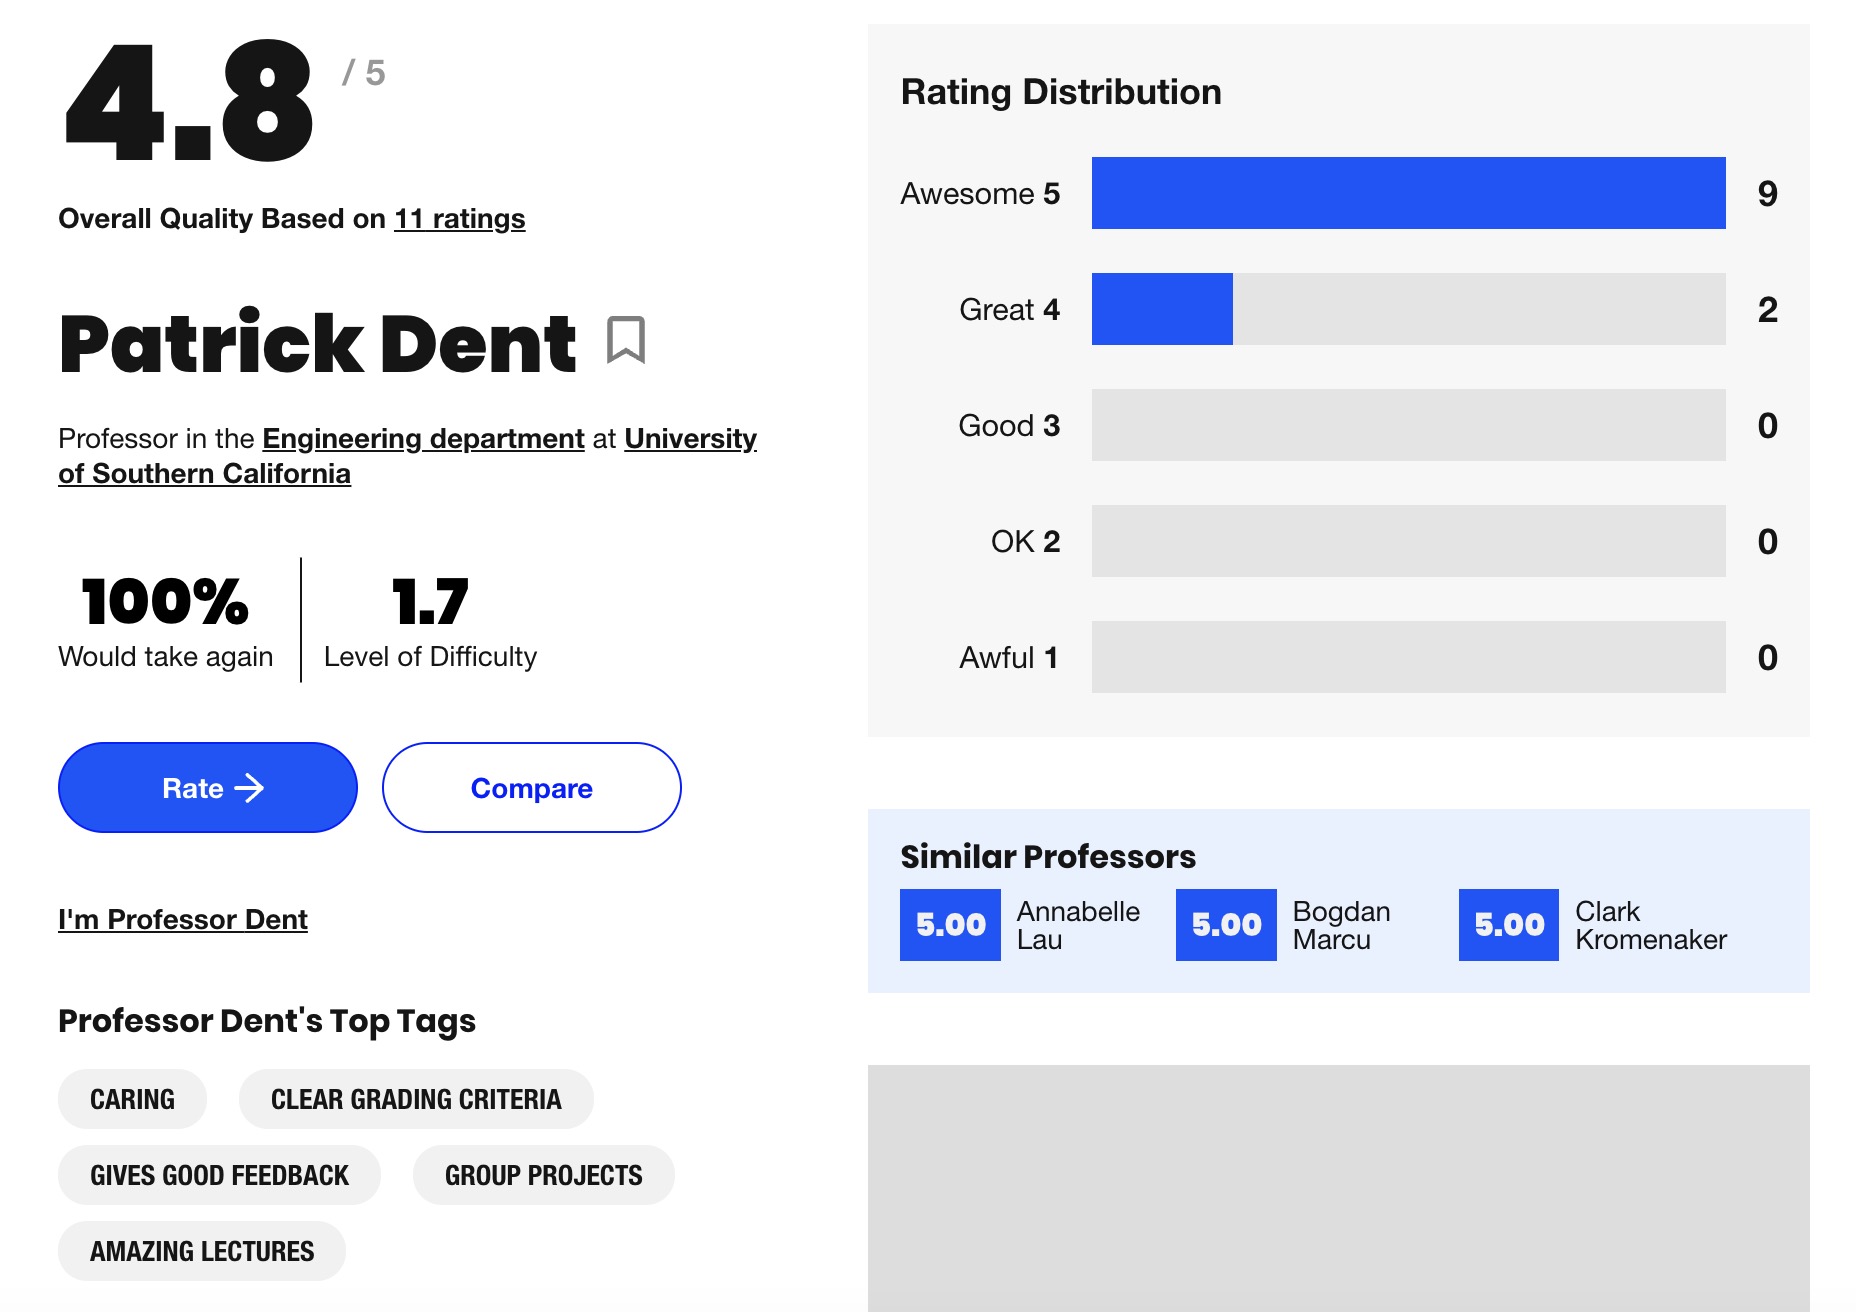Select the GROUP PROJECTS tag

[543, 1175]
